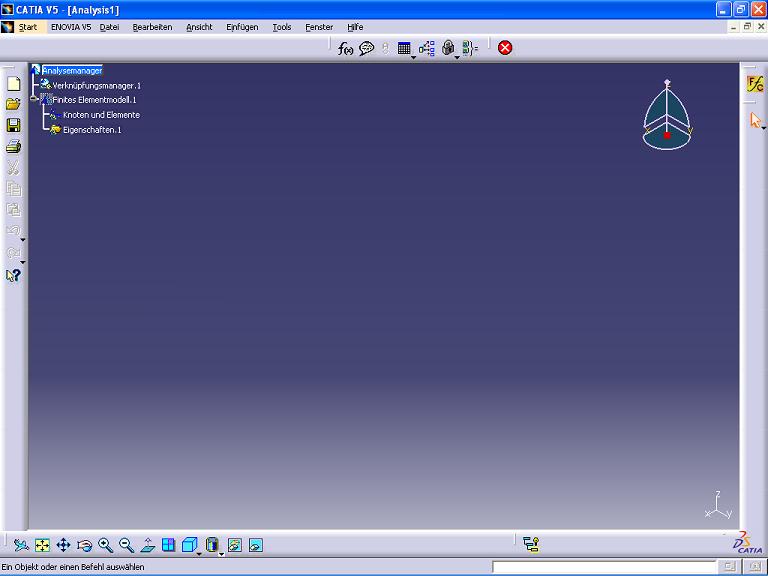This screenshot has height=576, width=768.
Task: Select Verknüpfungsmanager.1 tree node
Action: click(96, 86)
